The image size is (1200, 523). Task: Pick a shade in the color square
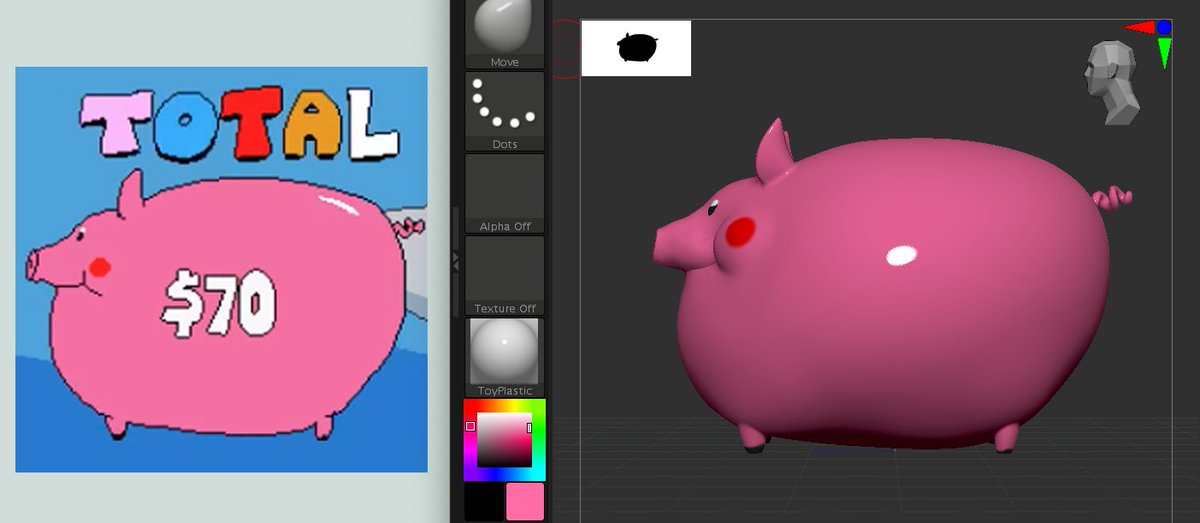coord(504,440)
